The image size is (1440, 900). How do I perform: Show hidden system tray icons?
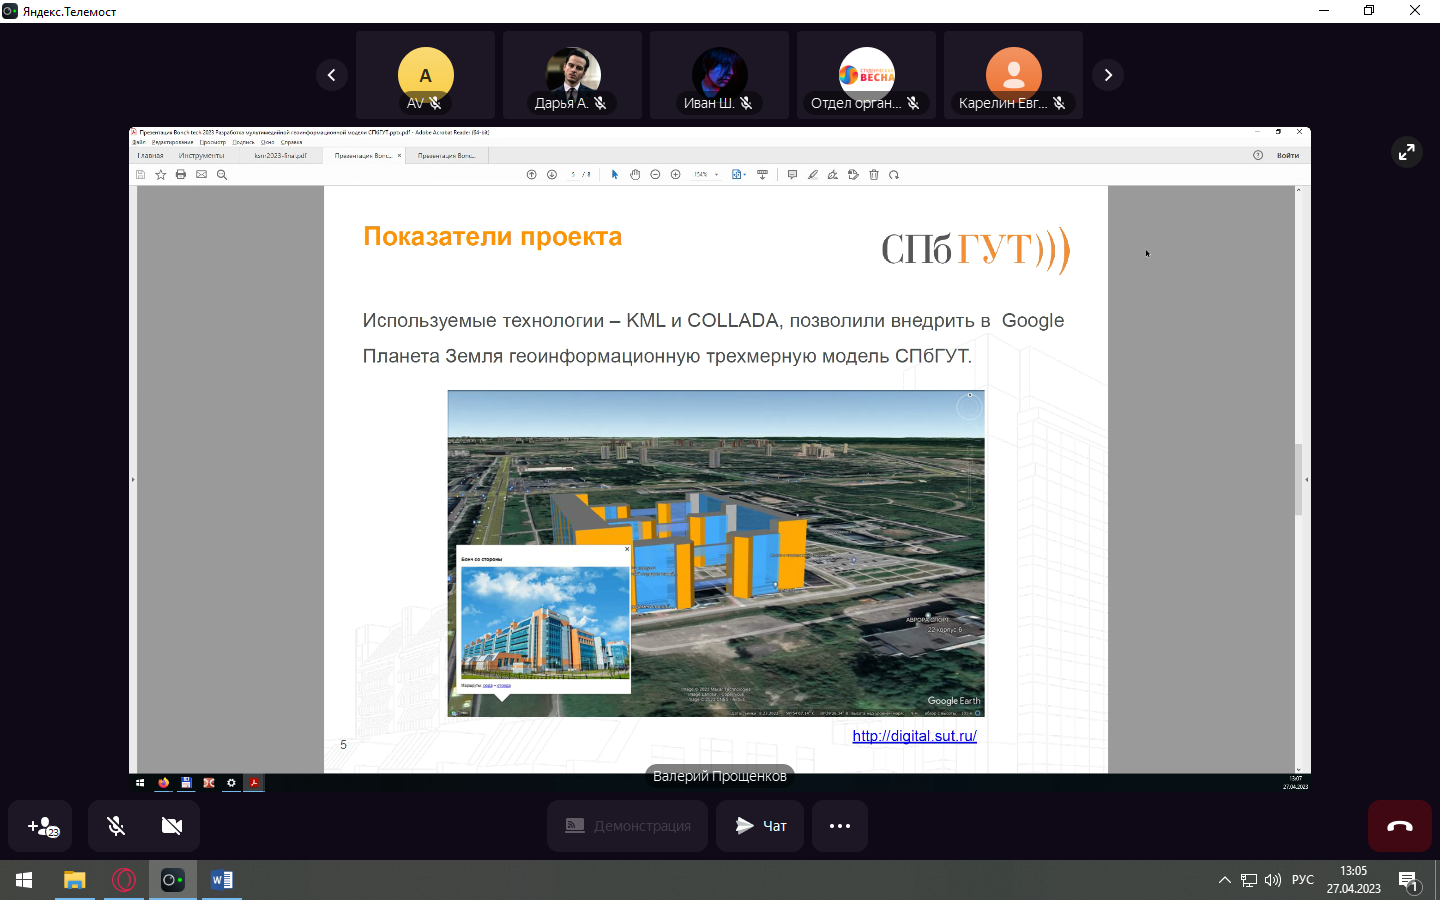click(x=1224, y=880)
